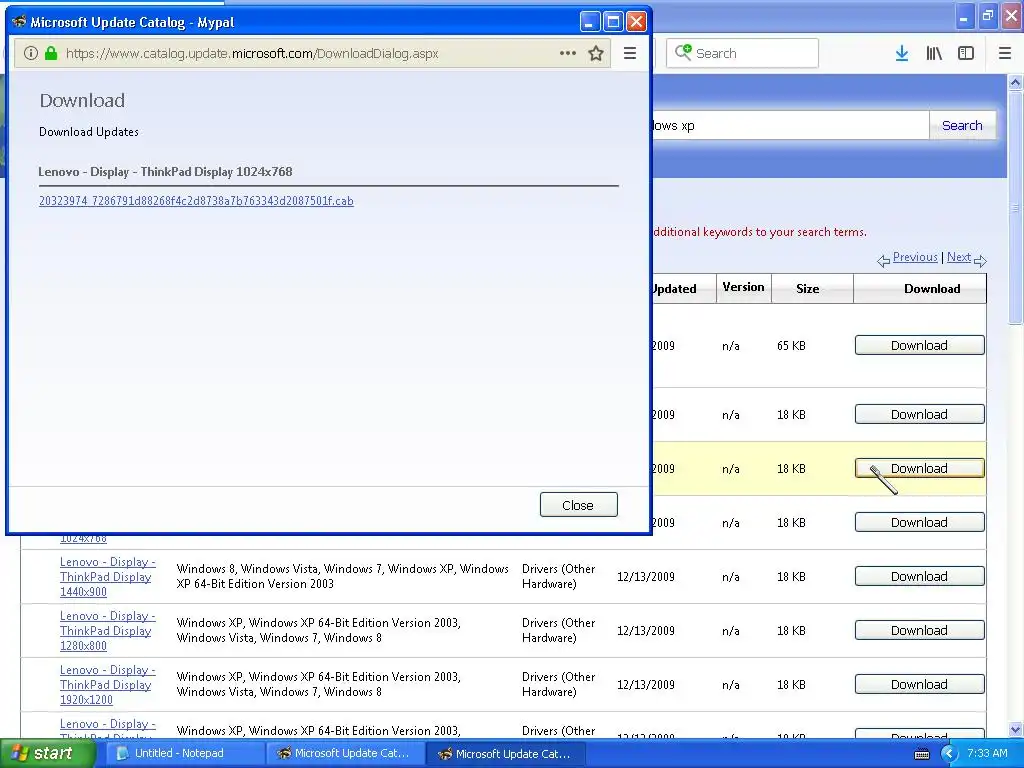The width and height of the screenshot is (1024, 768).
Task: Open Lenovo ThinkPad Display 1280x800 link
Action: (x=107, y=631)
